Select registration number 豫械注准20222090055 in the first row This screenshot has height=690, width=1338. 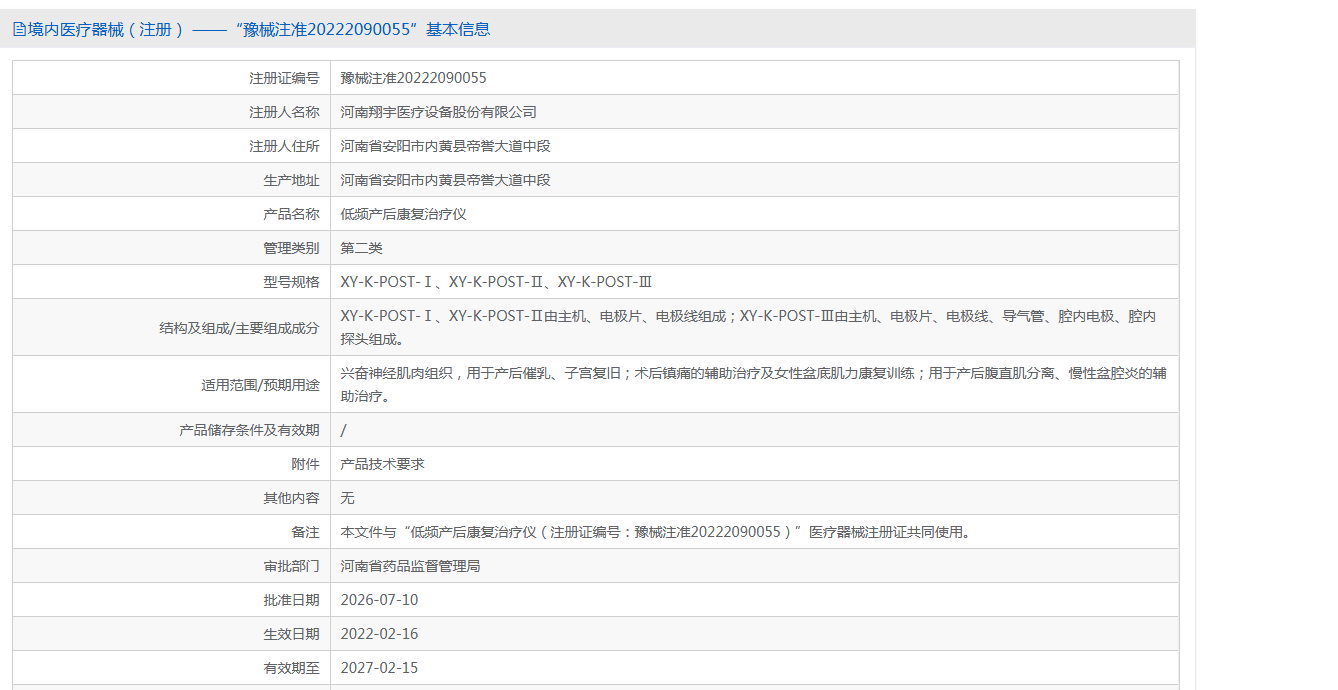tap(413, 78)
